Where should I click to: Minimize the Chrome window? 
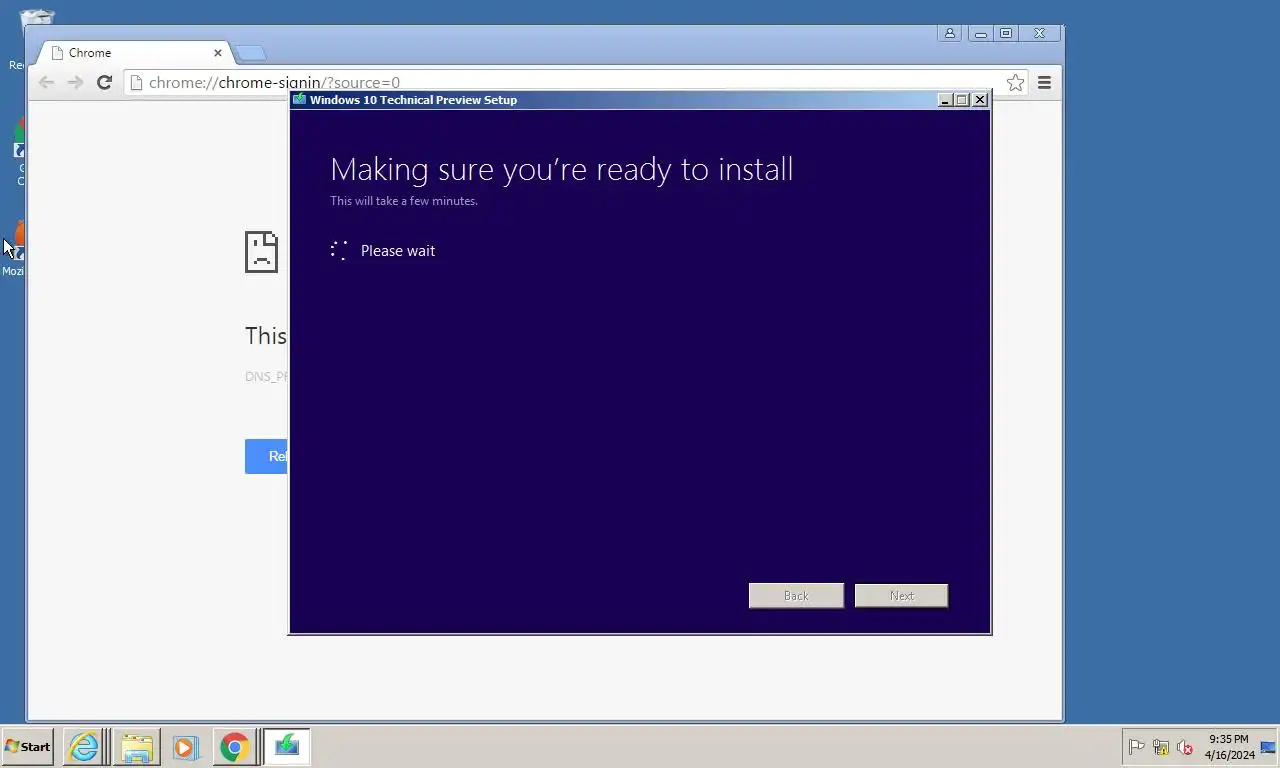click(x=981, y=33)
